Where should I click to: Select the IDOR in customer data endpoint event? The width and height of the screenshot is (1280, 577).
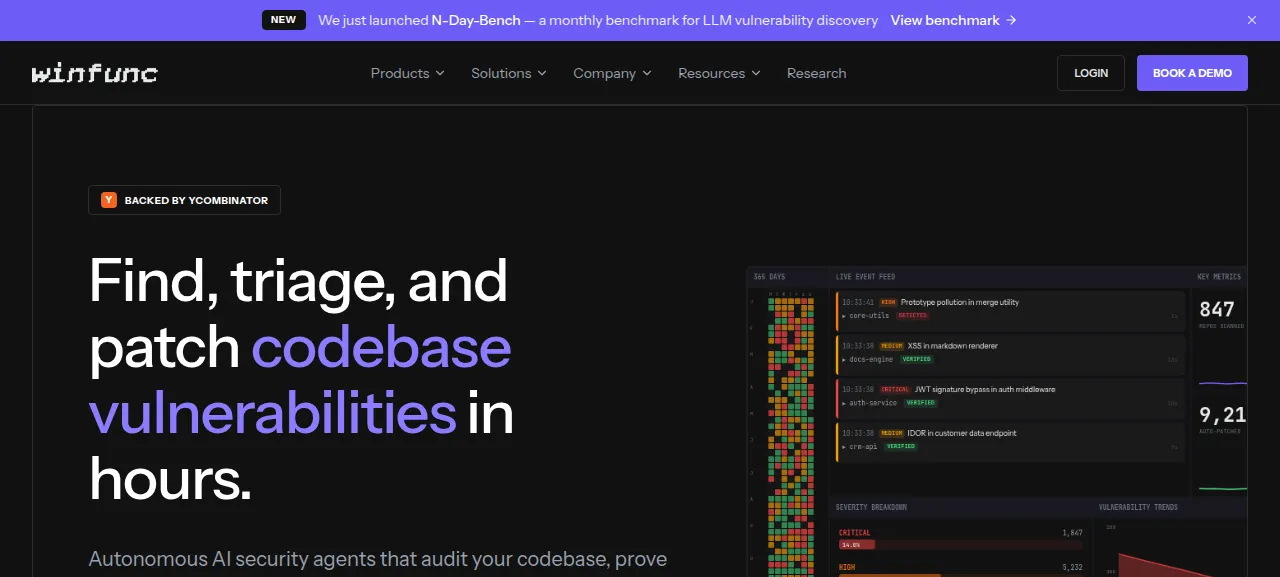click(x=1009, y=440)
